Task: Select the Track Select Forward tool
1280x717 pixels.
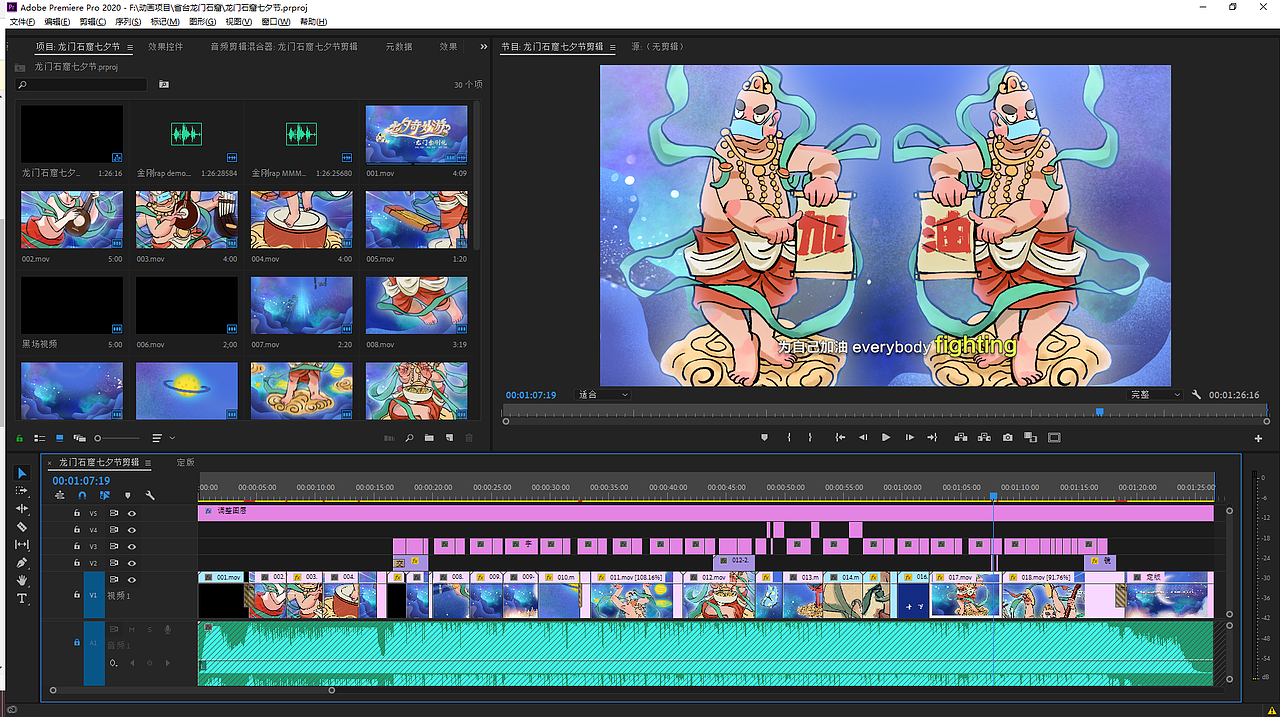Action: 22,491
